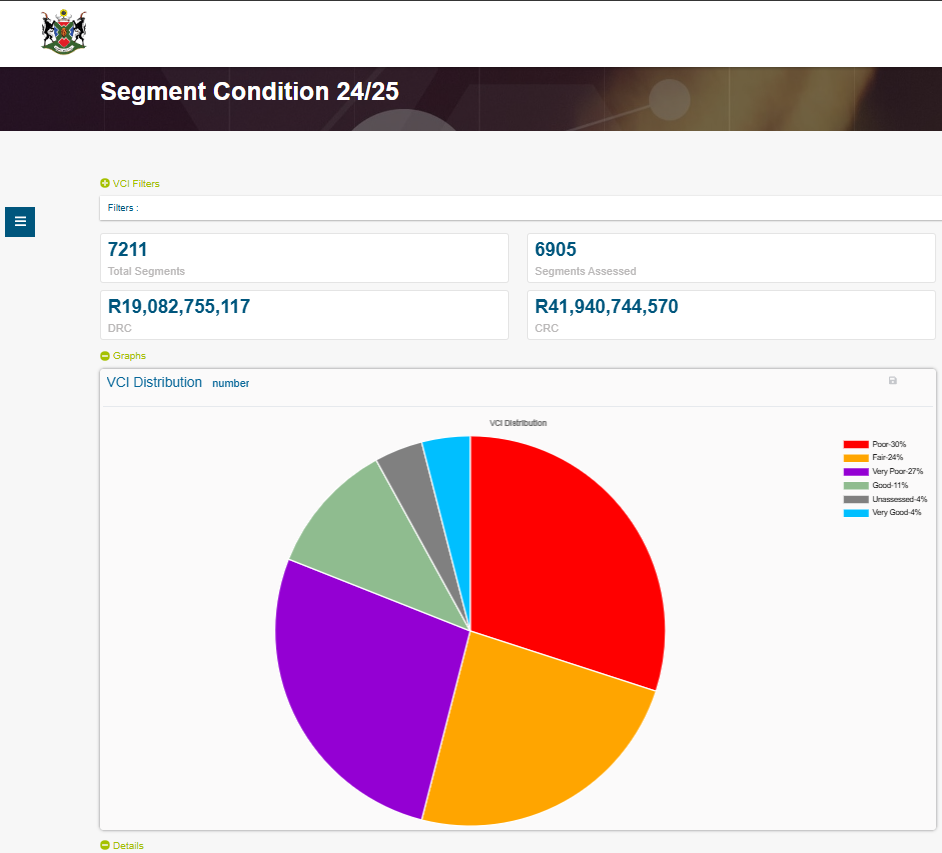Click the save chart icon
942x853 pixels.
point(892,381)
